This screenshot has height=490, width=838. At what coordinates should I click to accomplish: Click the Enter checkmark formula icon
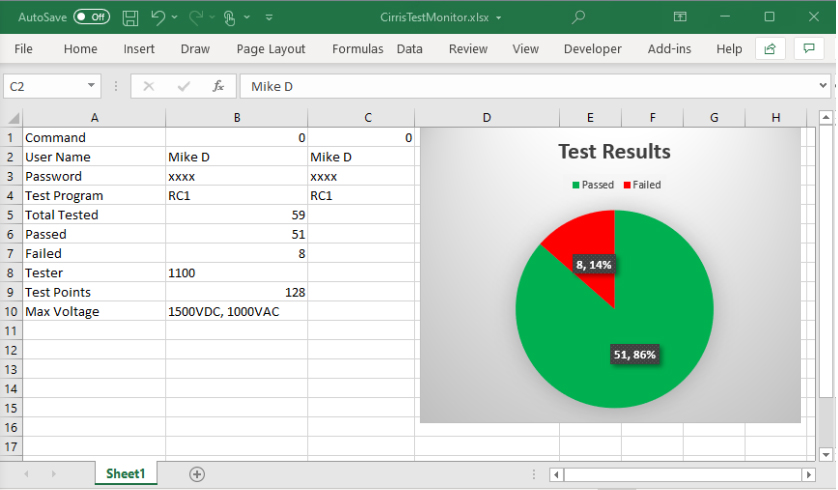click(184, 86)
